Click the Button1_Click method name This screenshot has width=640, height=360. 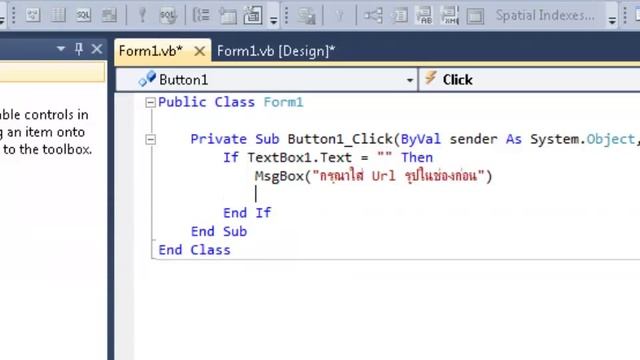pos(340,139)
